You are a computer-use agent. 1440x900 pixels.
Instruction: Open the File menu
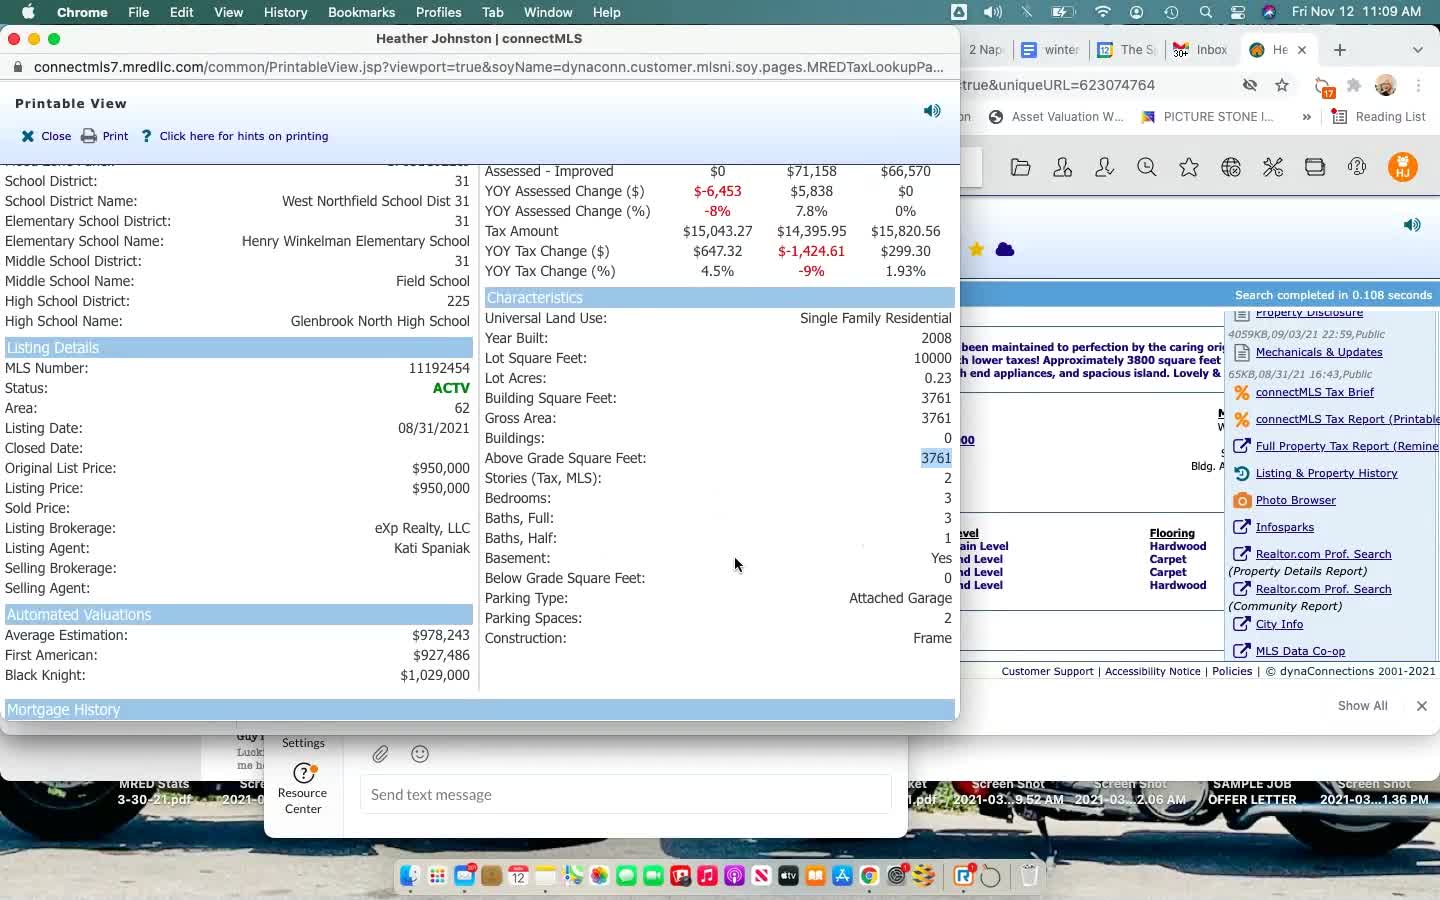[x=138, y=12]
